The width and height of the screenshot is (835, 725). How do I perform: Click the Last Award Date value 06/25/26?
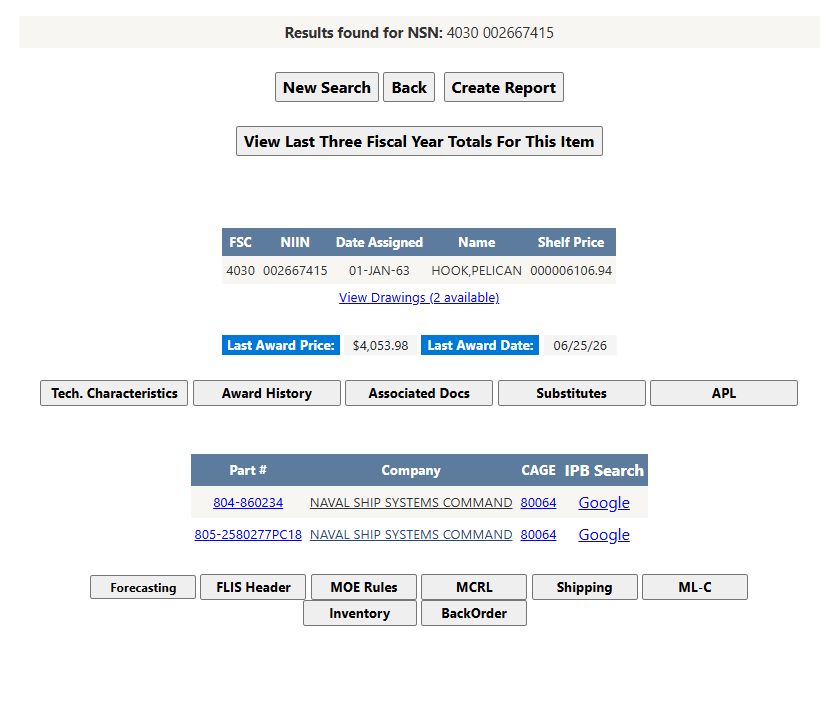pyautogui.click(x=580, y=345)
